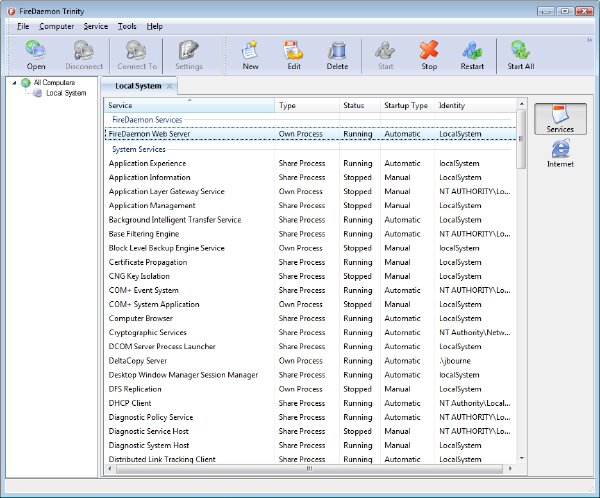Sort by the Status column header
Viewport: 600px width, 498px height.
pyautogui.click(x=360, y=105)
